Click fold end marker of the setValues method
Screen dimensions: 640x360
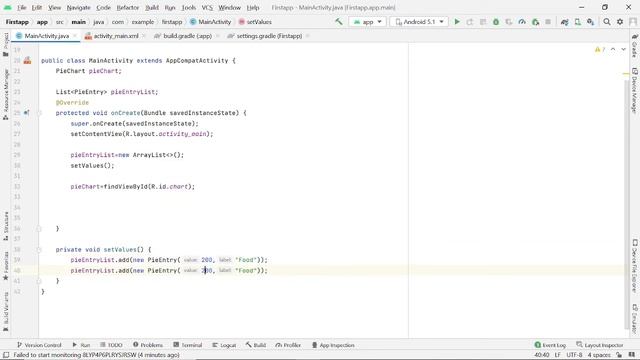tap(39, 281)
